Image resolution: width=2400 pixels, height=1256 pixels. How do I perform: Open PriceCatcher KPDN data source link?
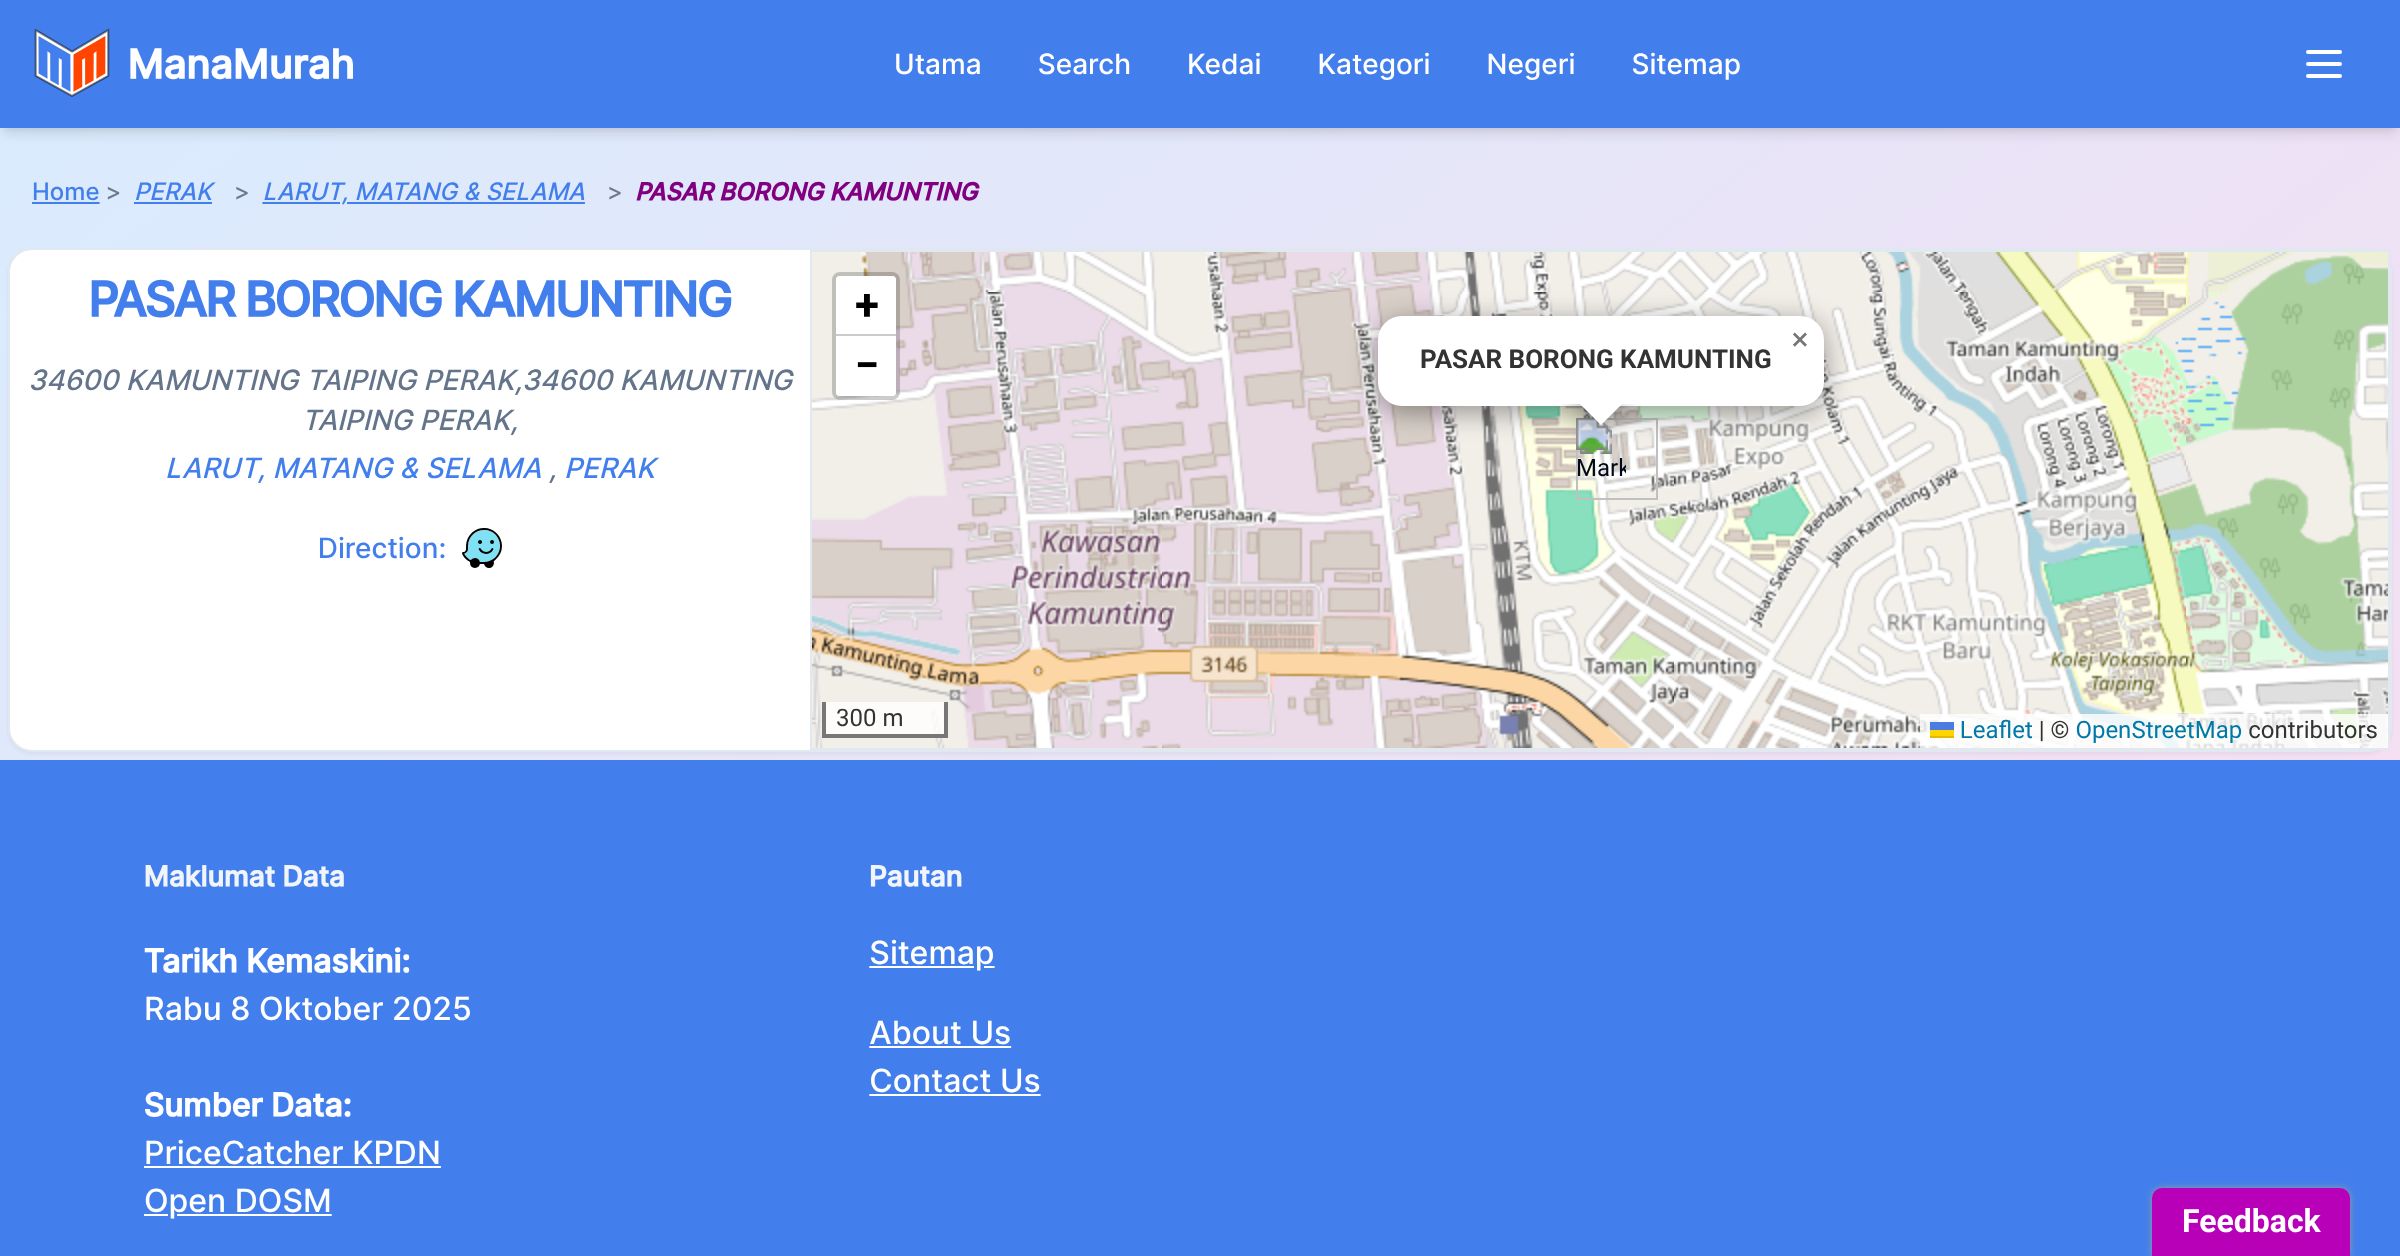[x=292, y=1153]
